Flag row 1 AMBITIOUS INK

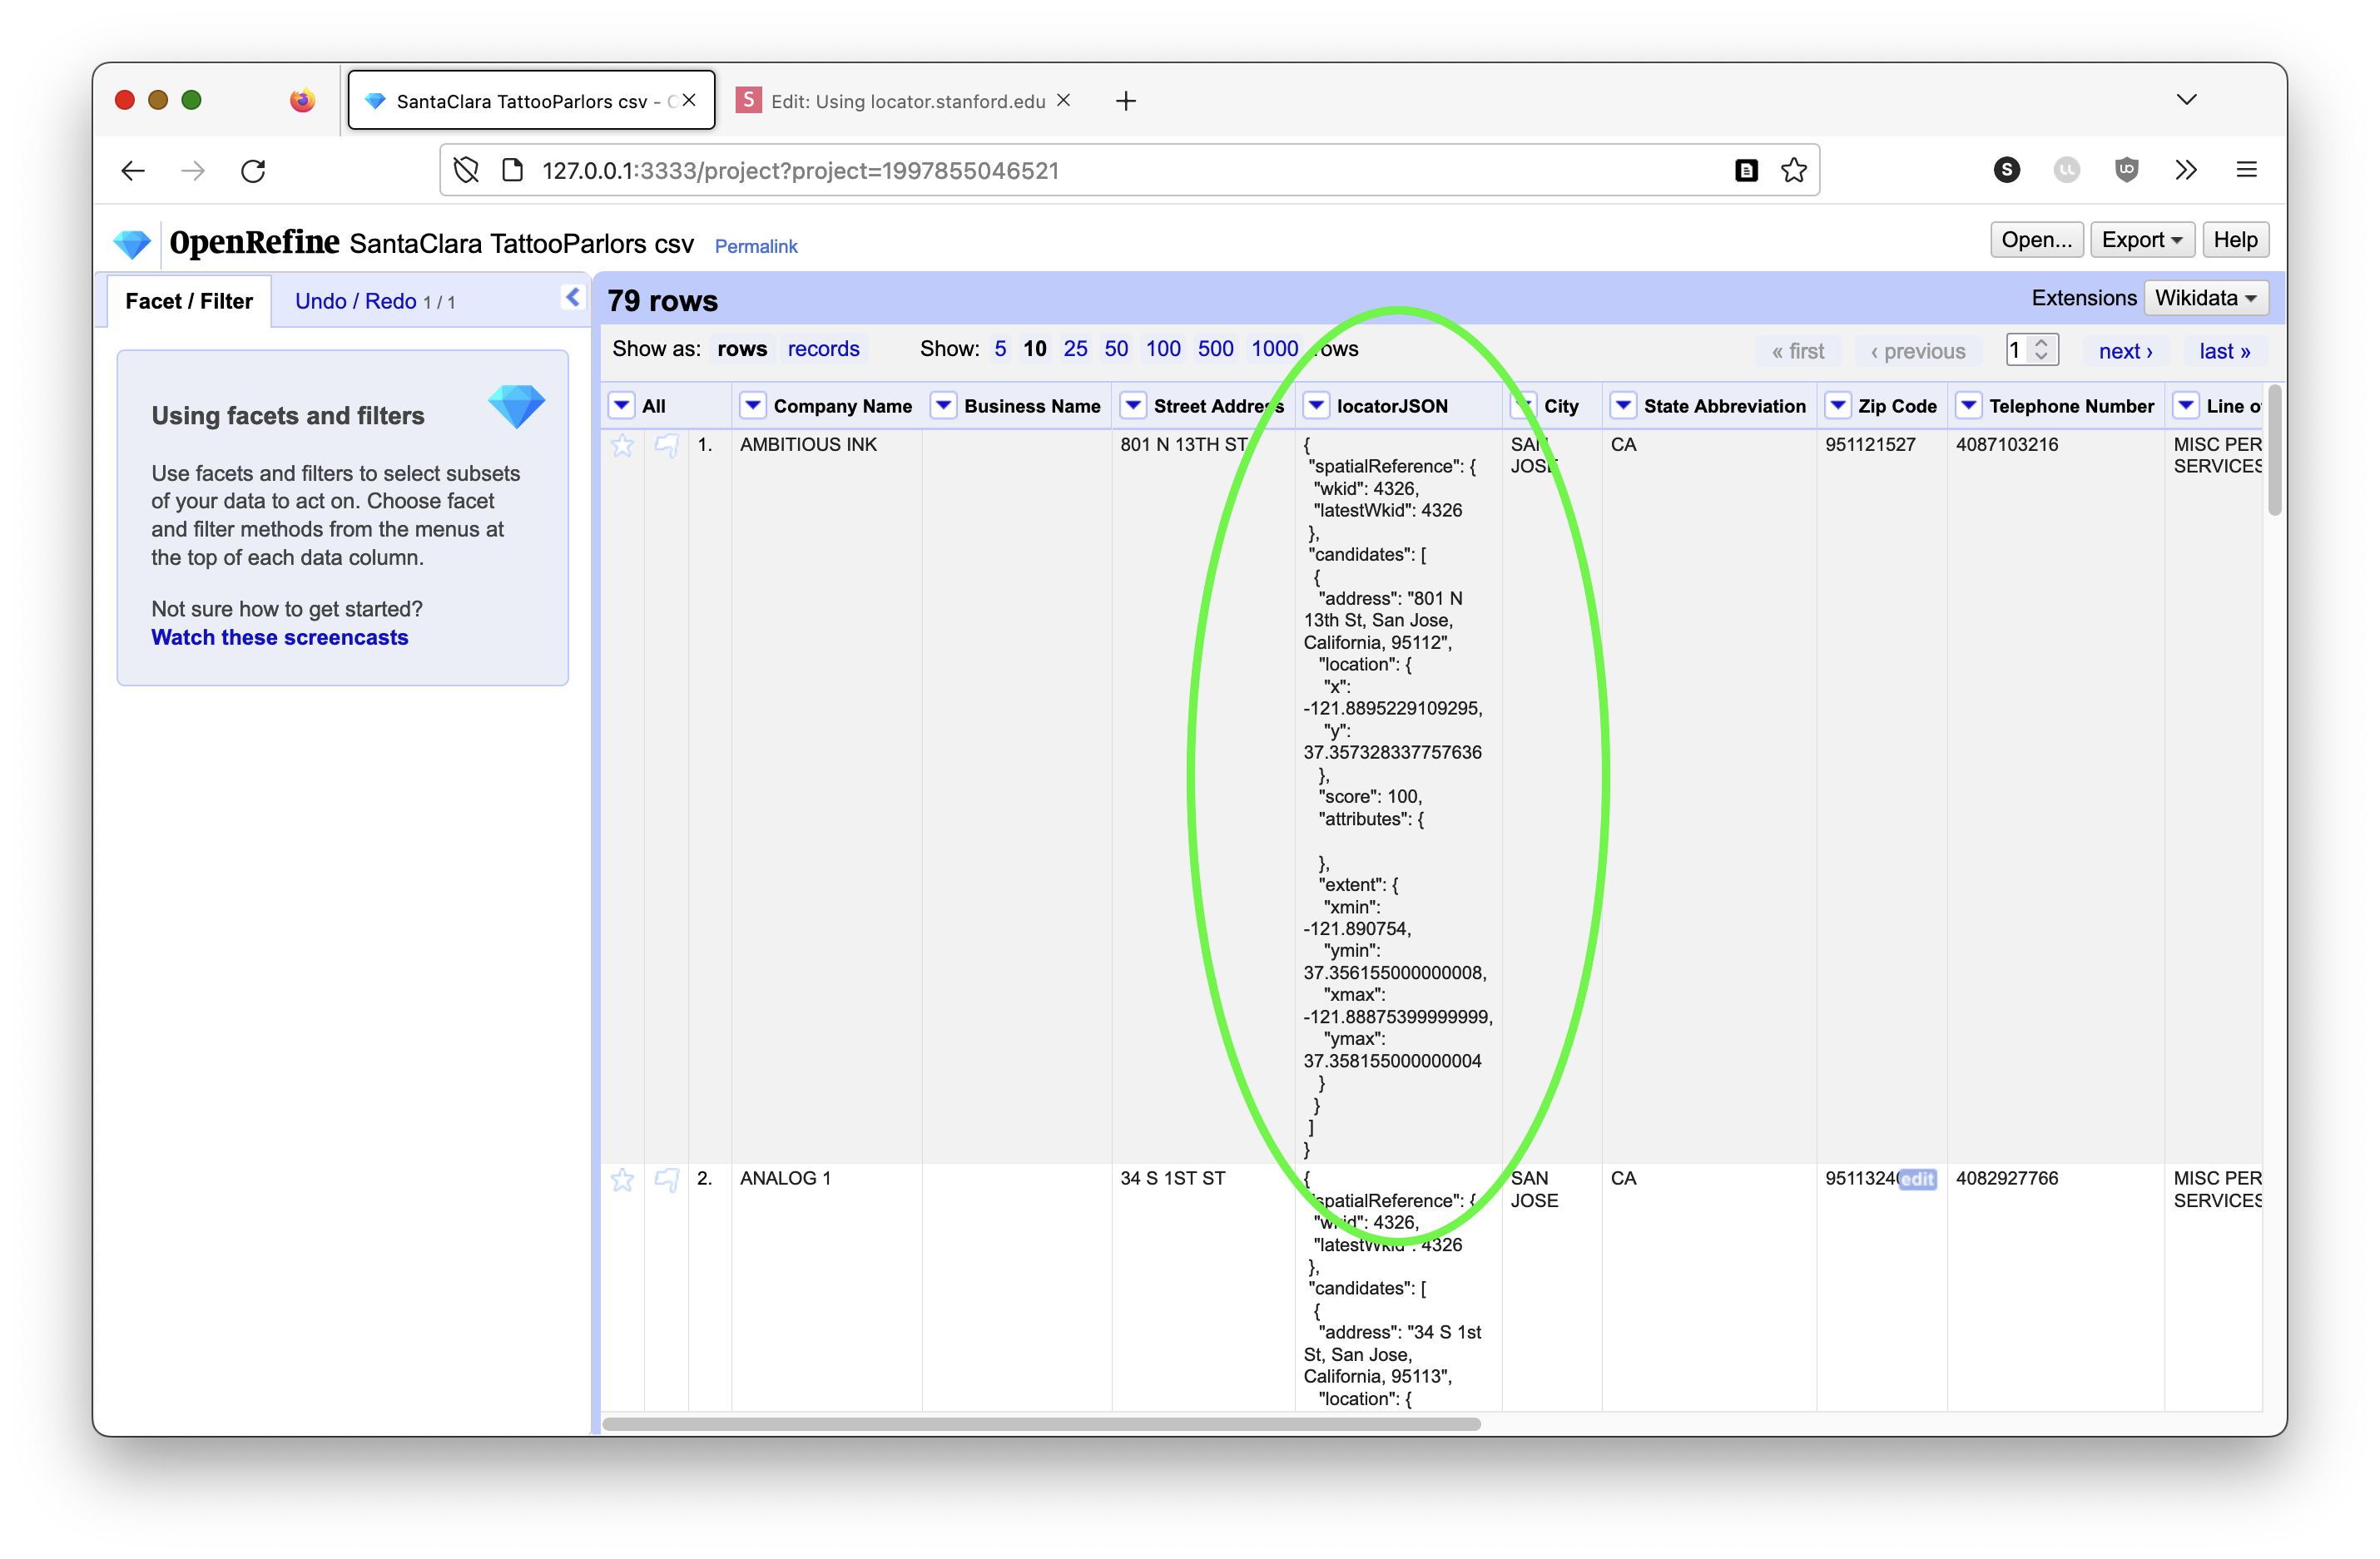666,445
